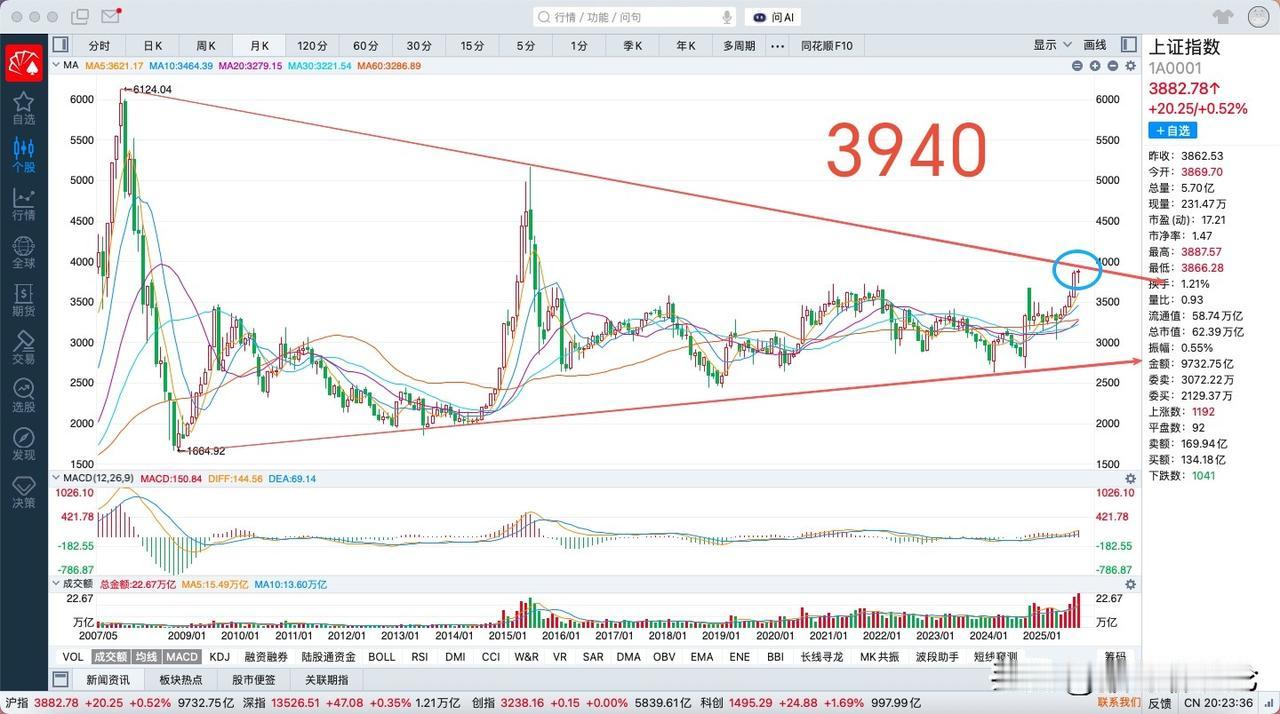This screenshot has width=1280, height=714.
Task: Switch to the 分时 tab
Action: click(99, 46)
